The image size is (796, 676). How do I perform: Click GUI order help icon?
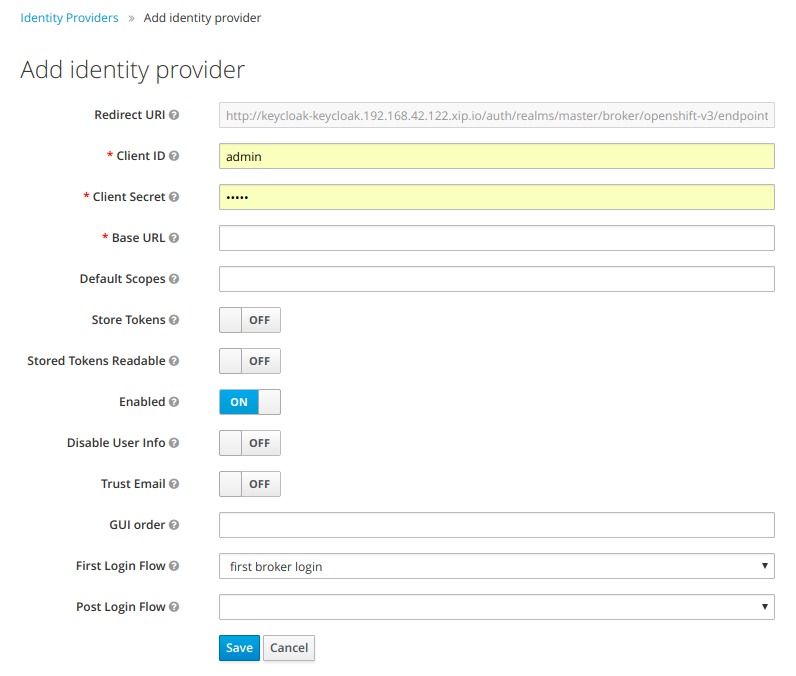(x=175, y=525)
